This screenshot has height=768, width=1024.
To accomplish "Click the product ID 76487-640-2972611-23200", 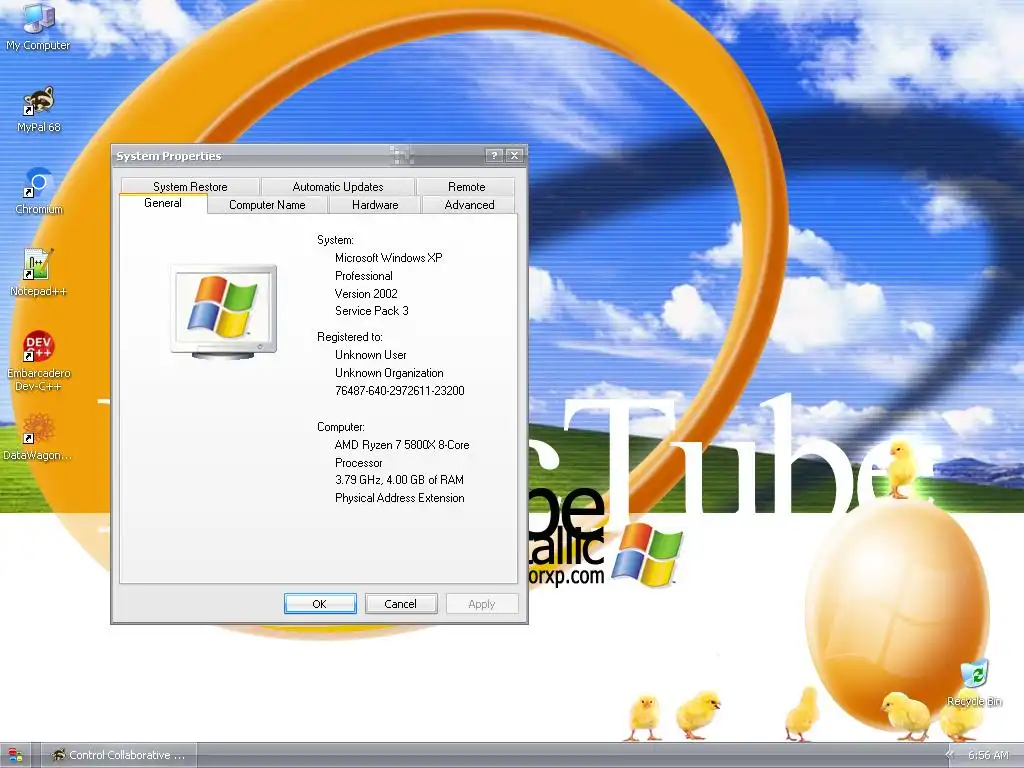I will tap(400, 391).
